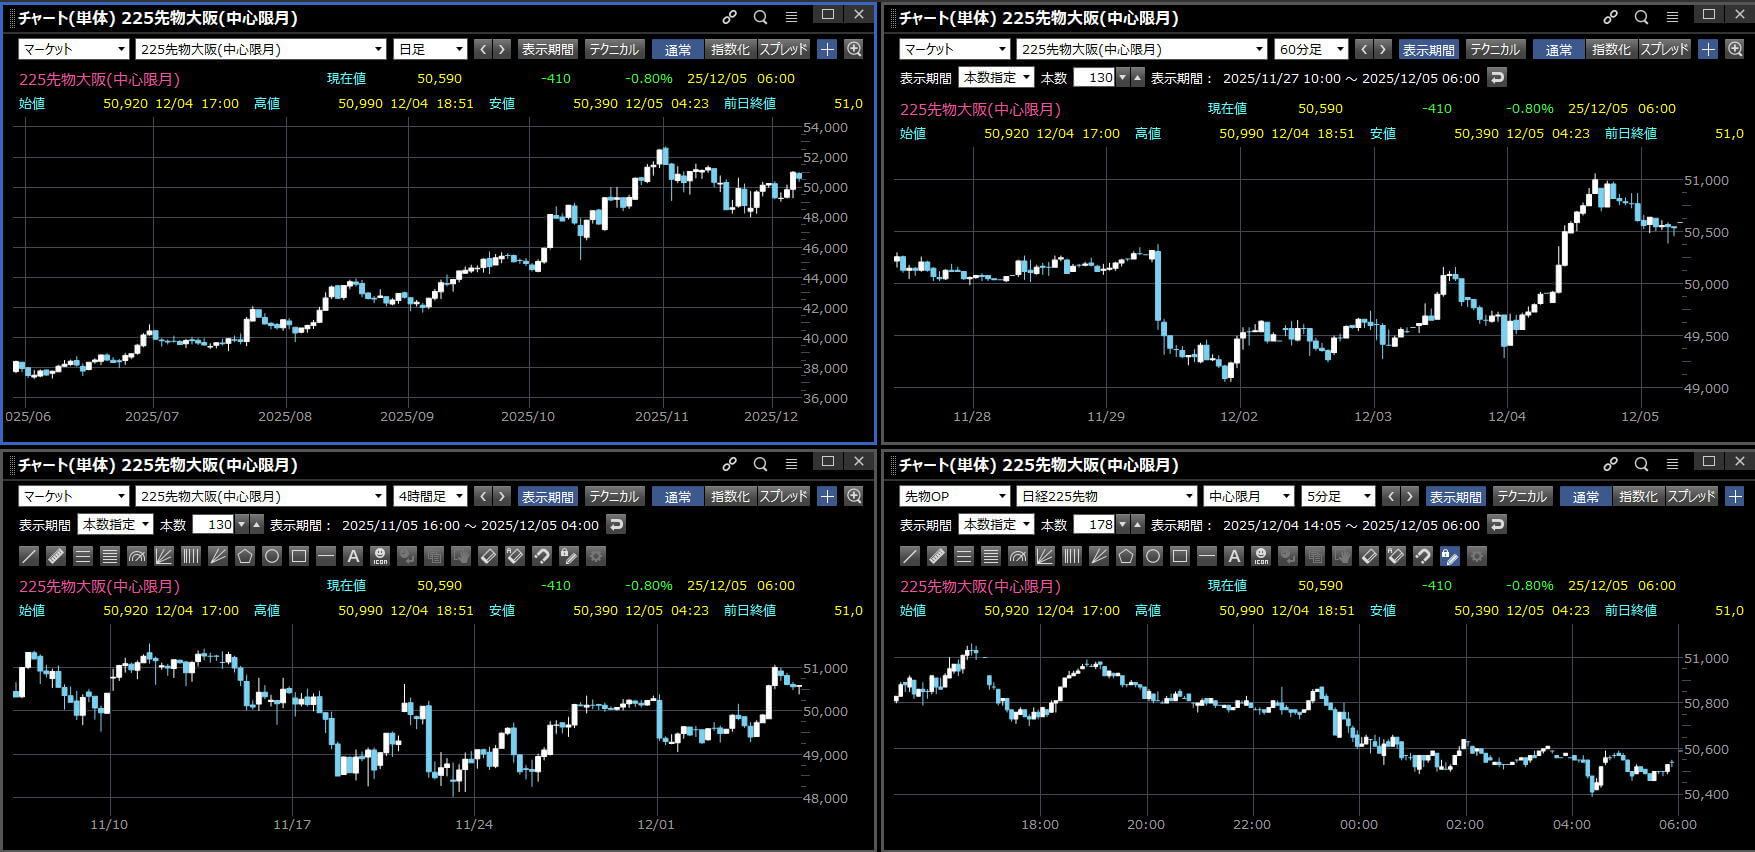Open the 60分足 timeframe dropdown in top-right chart
1755x852 pixels.
click(x=1311, y=49)
